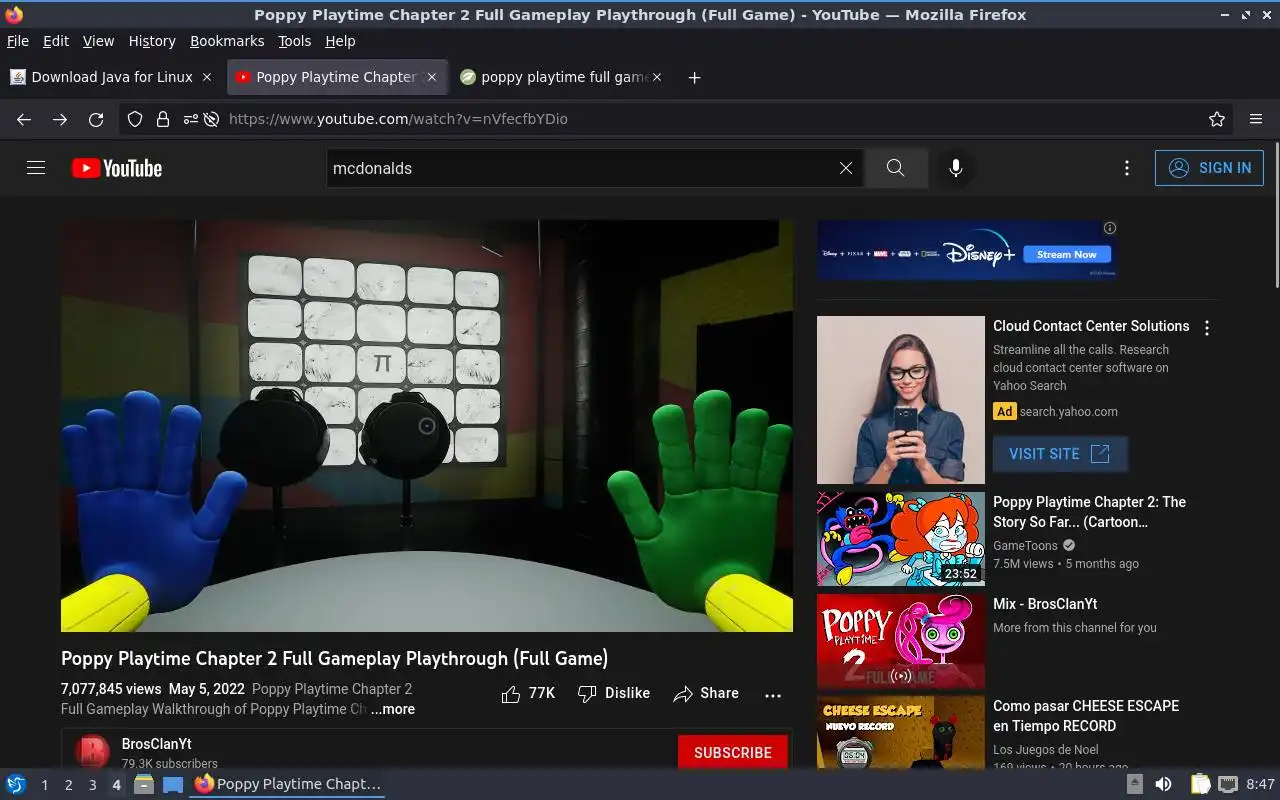1280x800 pixels.
Task: Open the BrosClanYt channel avatar
Action: click(x=93, y=752)
